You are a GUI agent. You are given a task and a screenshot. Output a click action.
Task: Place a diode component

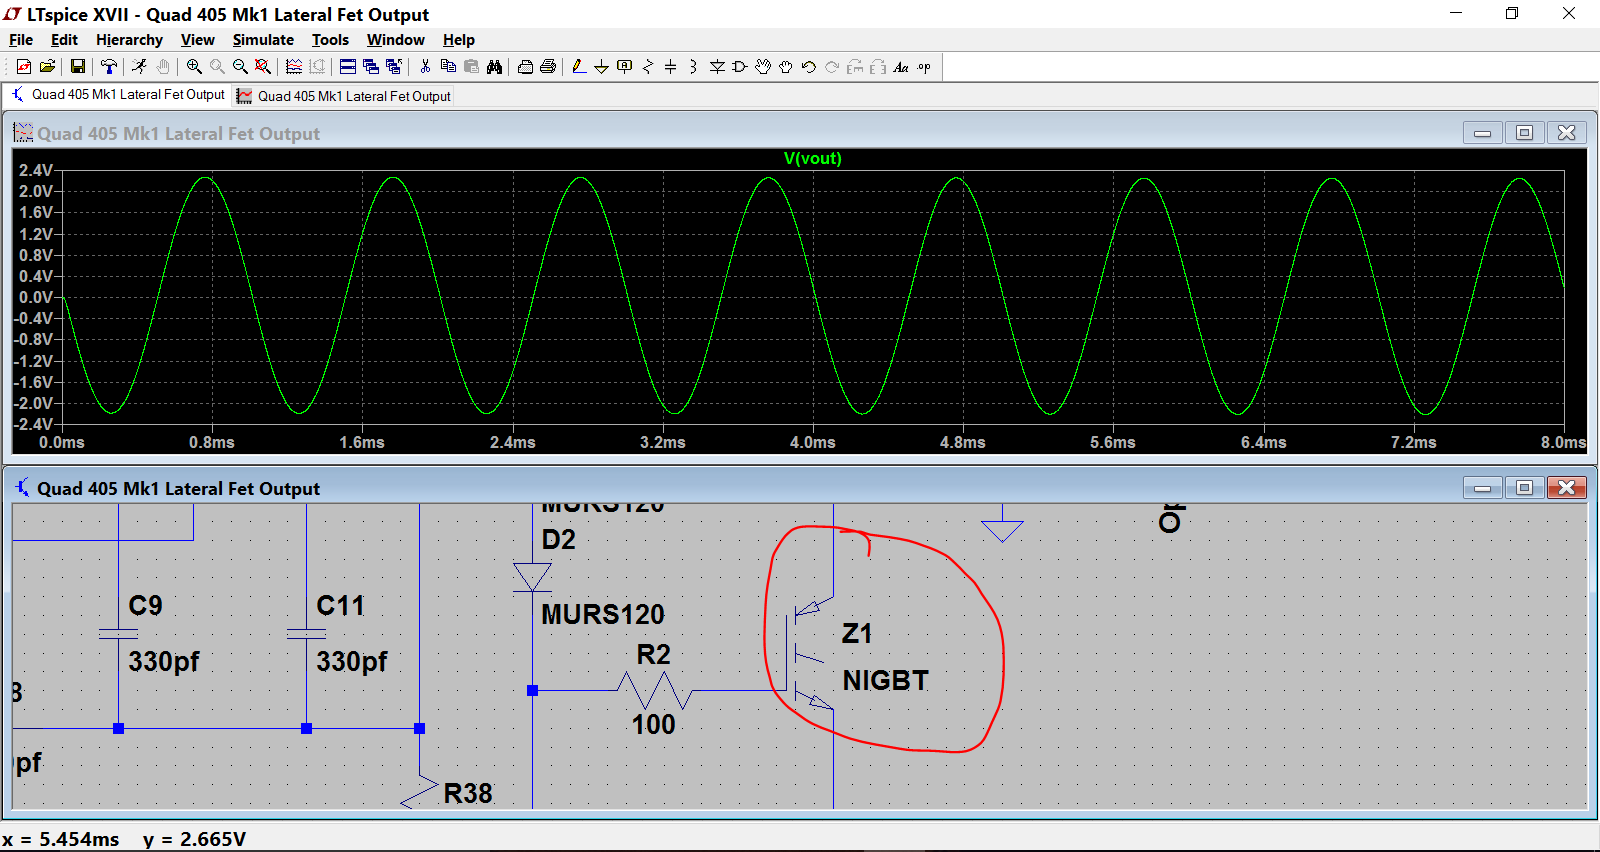717,67
